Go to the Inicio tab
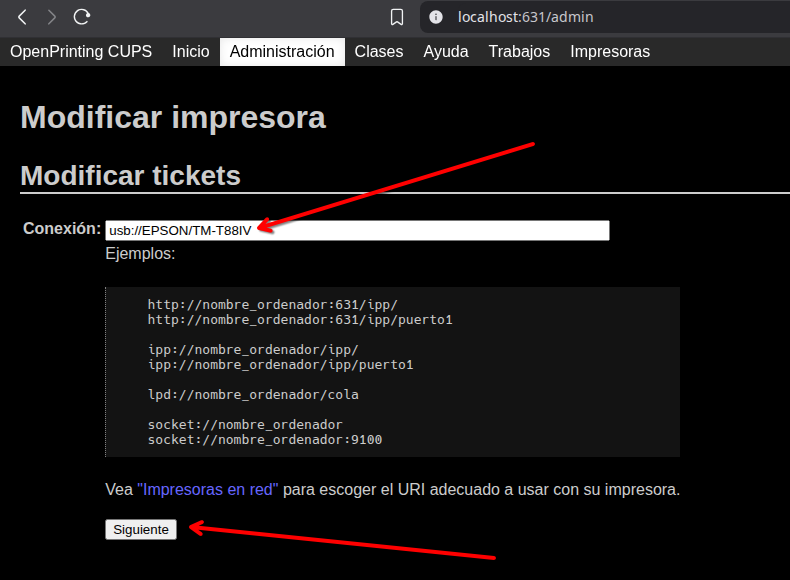Image resolution: width=790 pixels, height=580 pixels. (x=191, y=52)
